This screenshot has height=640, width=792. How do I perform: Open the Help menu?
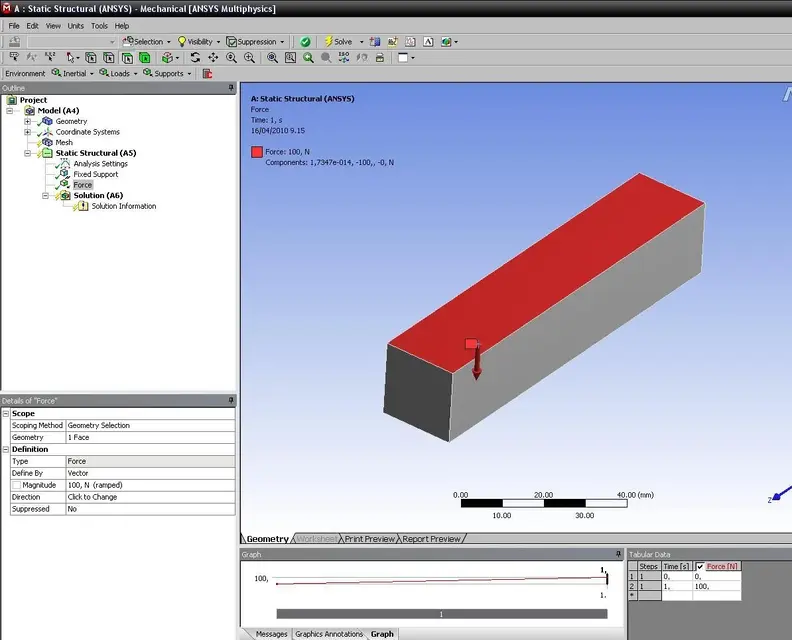tap(122, 26)
